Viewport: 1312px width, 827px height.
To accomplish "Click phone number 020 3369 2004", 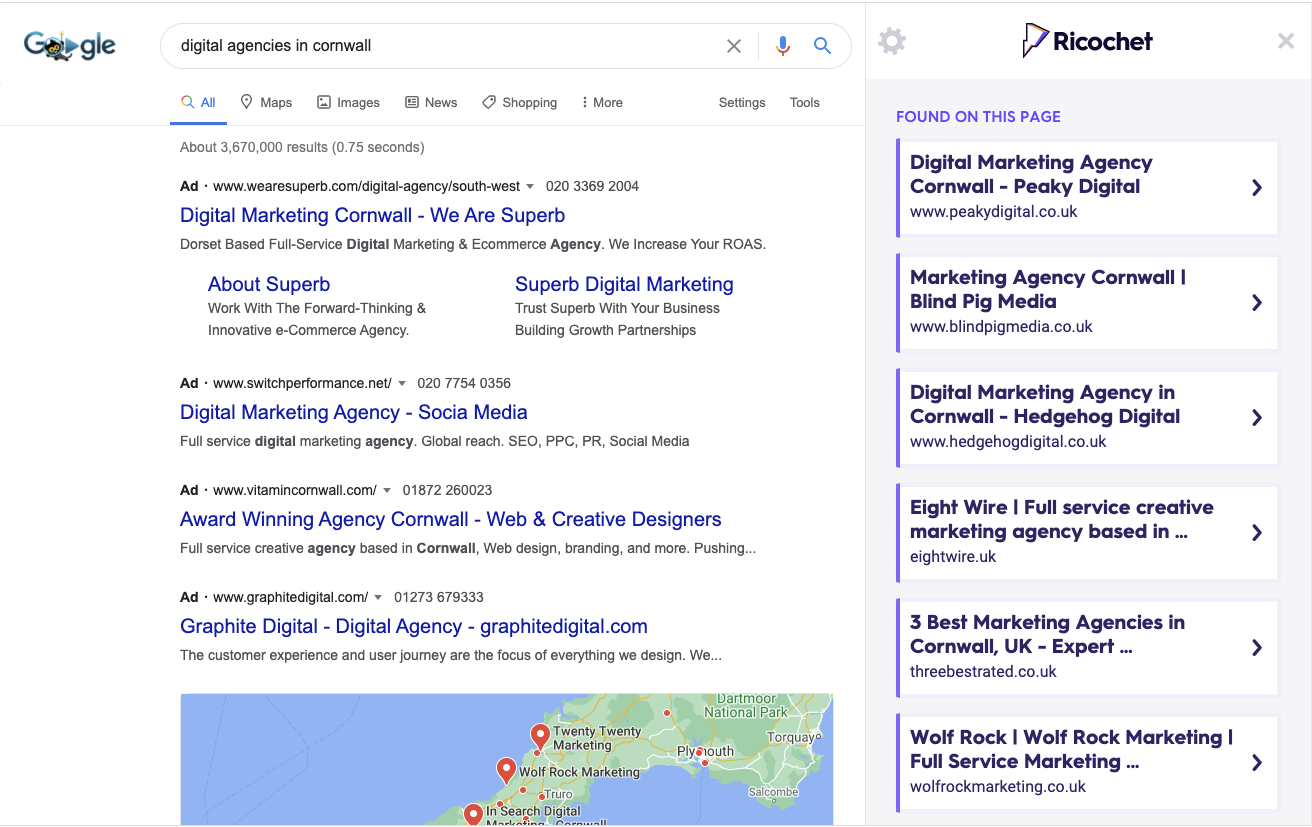I will [592, 186].
